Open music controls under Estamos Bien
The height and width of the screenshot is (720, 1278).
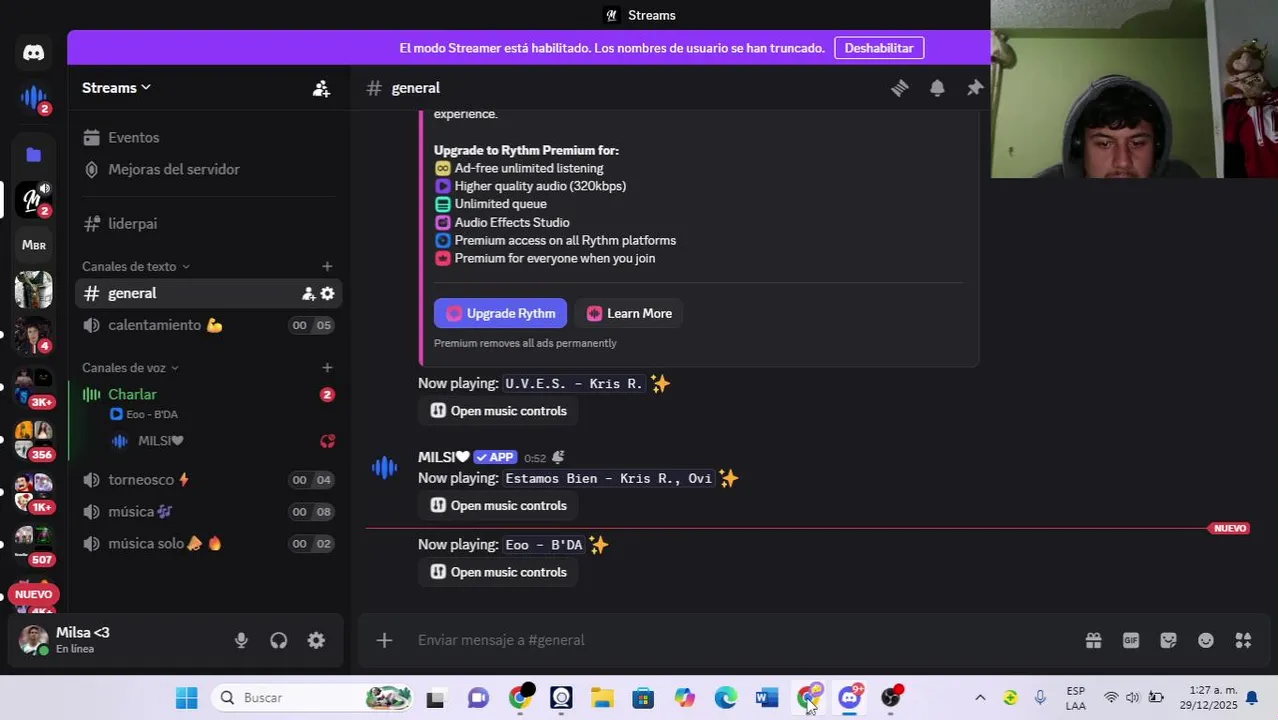498,506
